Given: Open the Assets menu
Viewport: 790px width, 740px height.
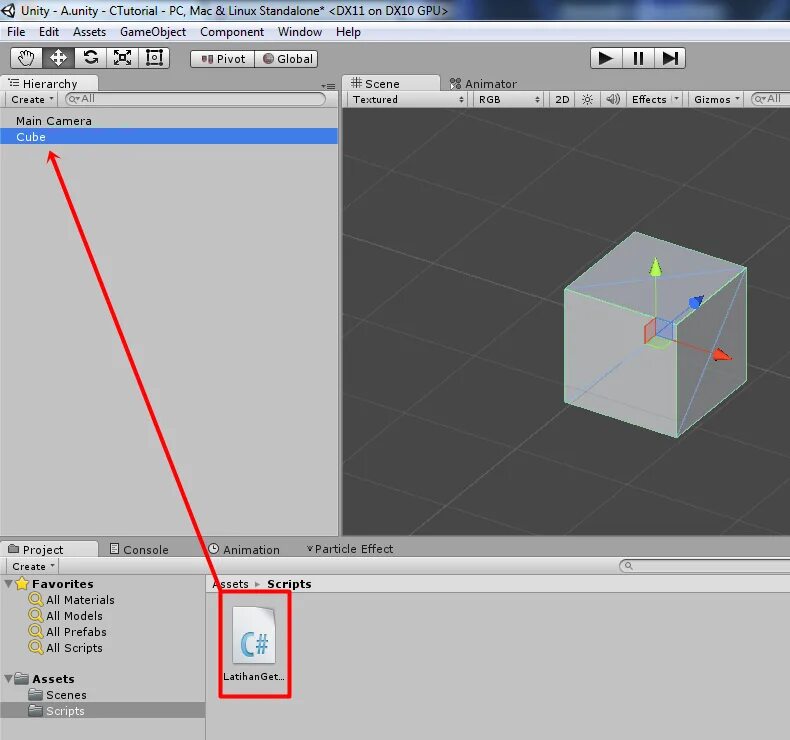Looking at the screenshot, I should [89, 32].
